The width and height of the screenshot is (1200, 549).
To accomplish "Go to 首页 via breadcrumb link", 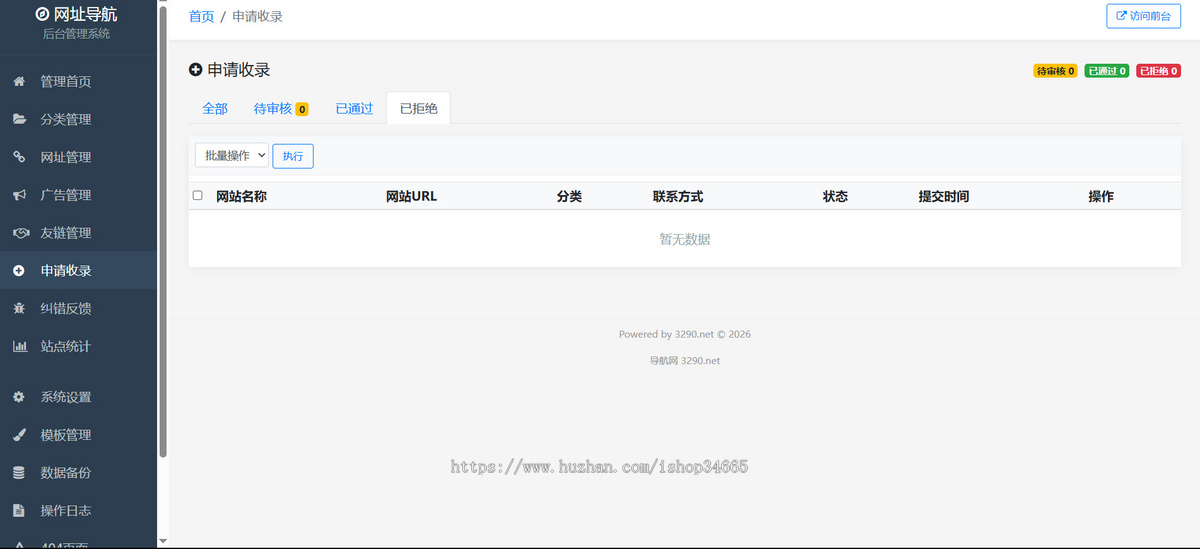I will 201,16.
